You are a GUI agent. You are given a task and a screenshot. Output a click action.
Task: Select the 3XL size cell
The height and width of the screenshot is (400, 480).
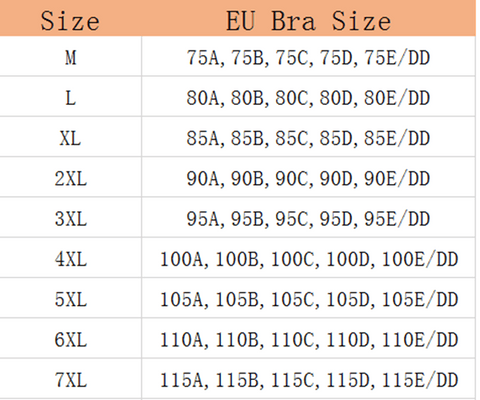(x=70, y=218)
